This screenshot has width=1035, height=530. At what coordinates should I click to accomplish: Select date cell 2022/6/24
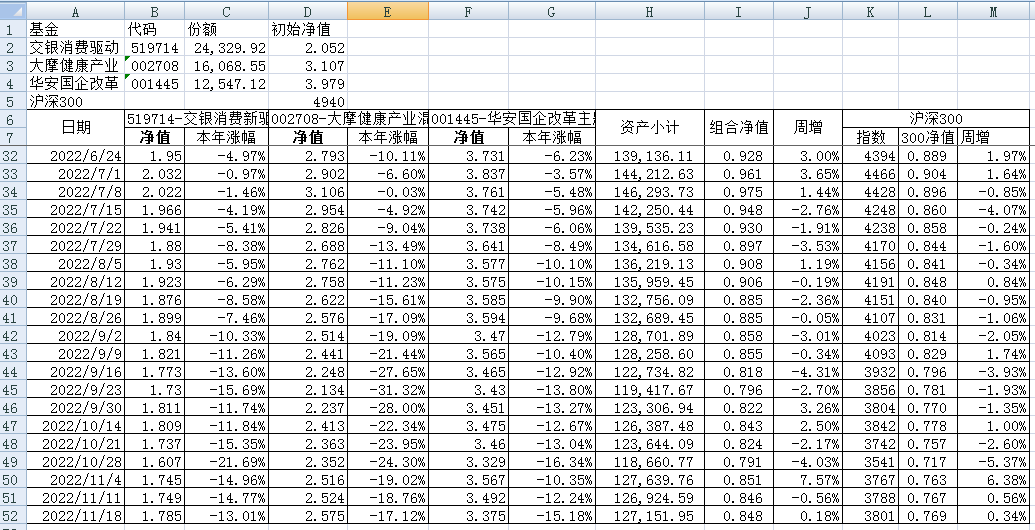pyautogui.click(x=75, y=156)
